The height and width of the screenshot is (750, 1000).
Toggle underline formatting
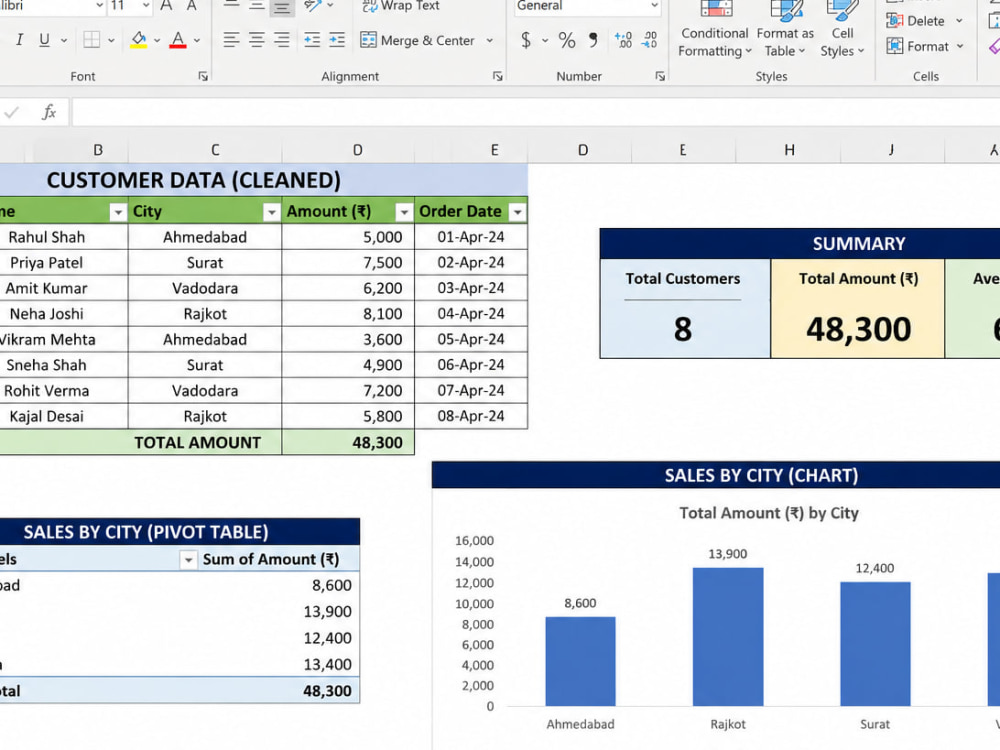pyautogui.click(x=44, y=40)
